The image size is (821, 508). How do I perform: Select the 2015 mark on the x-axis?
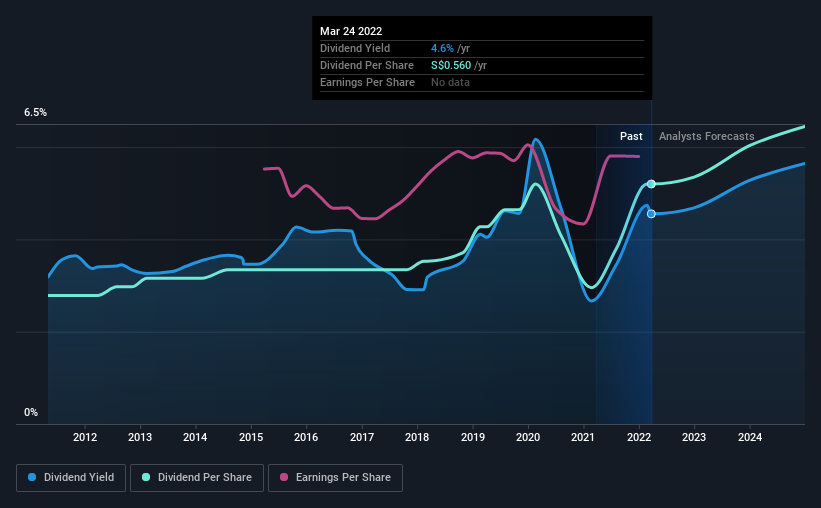tap(251, 437)
